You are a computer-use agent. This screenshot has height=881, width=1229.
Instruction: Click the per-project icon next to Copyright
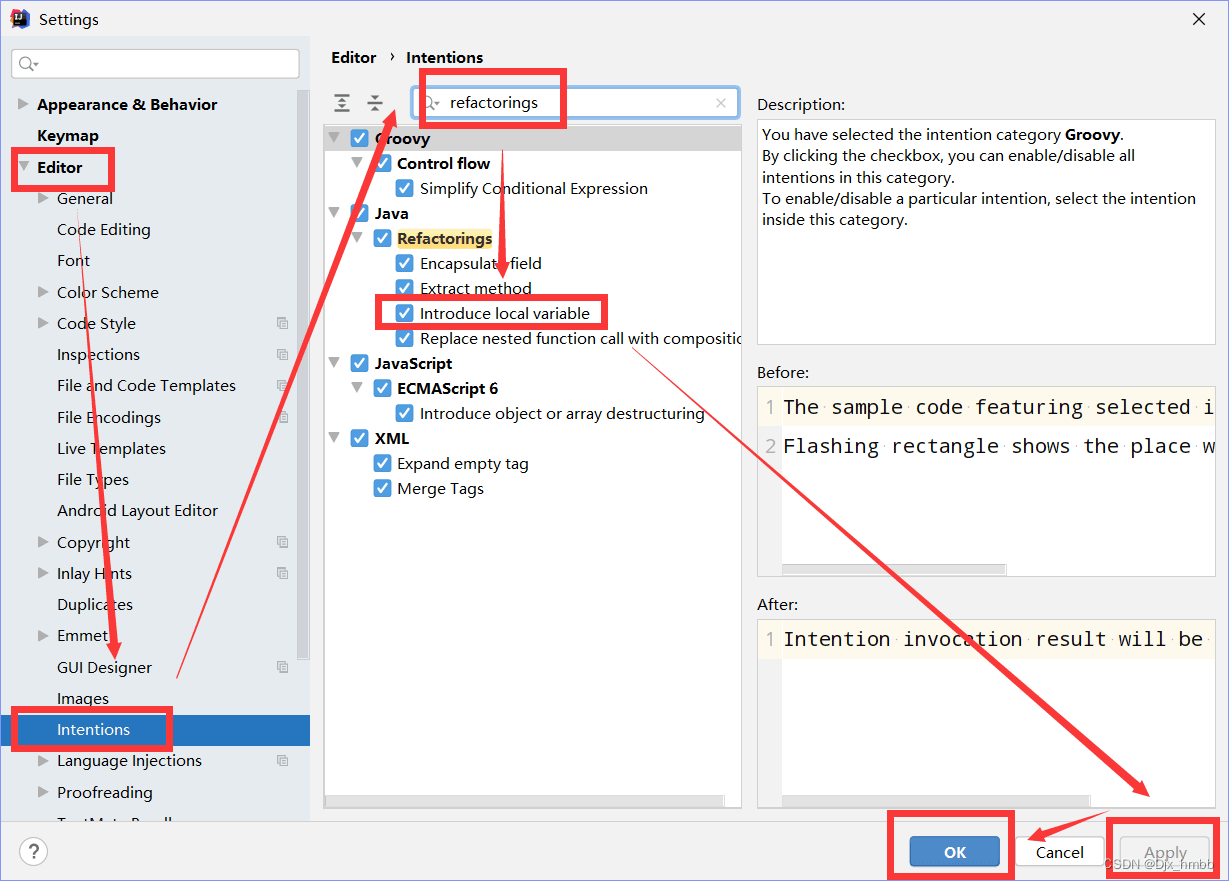283,542
